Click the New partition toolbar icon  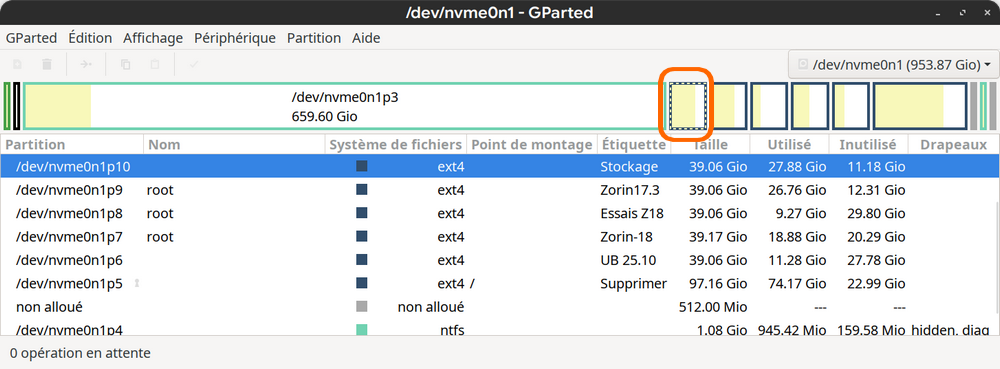point(18,64)
